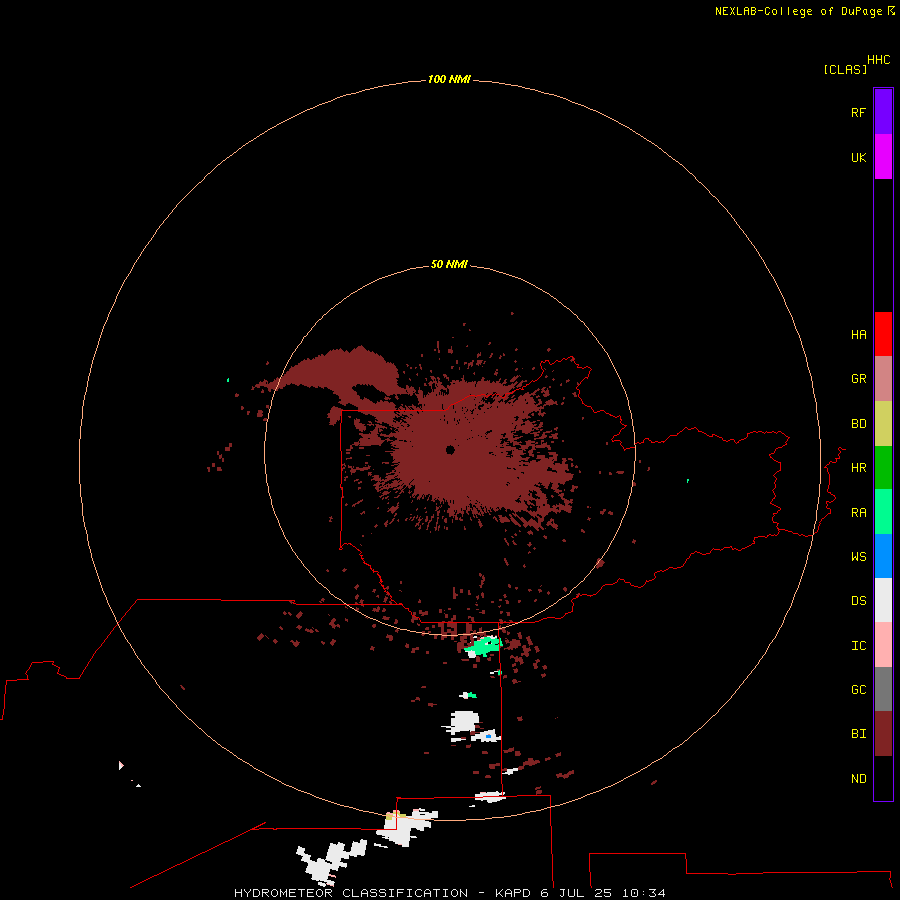900x900 pixels.
Task: Click the 'HHC' product code text
Action: click(x=878, y=60)
